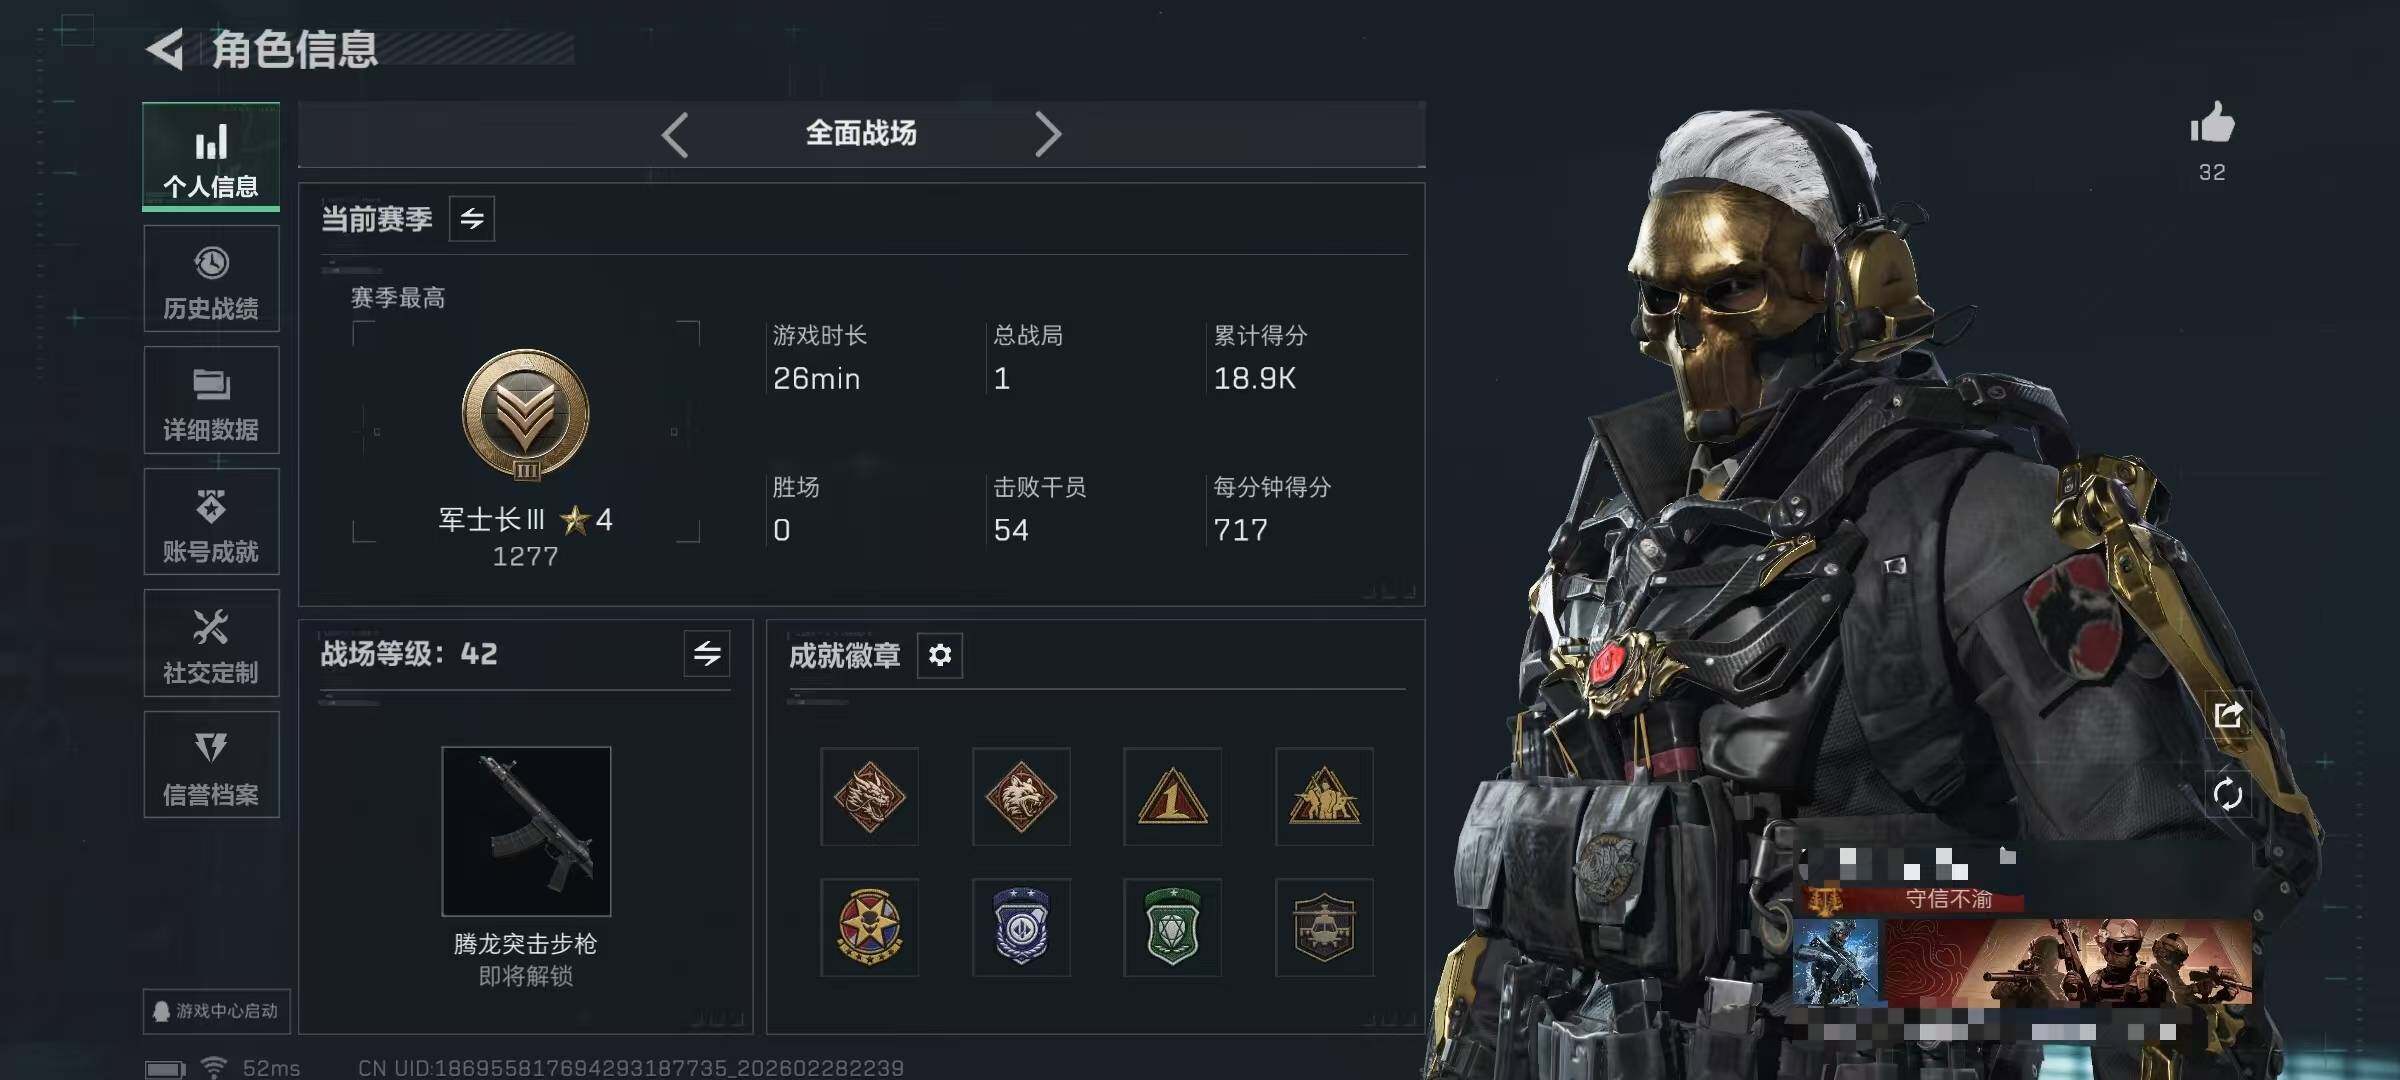Toggle the 战场等级 swap button

(x=707, y=654)
